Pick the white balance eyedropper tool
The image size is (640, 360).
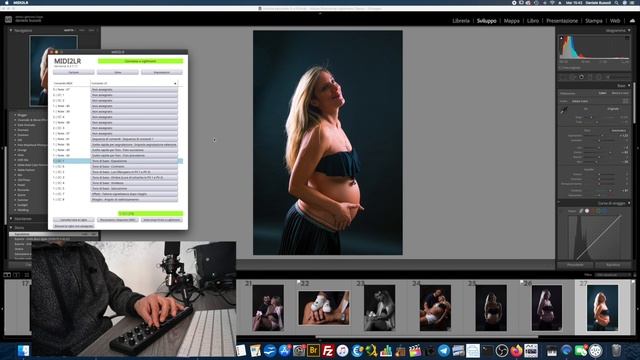click(564, 110)
